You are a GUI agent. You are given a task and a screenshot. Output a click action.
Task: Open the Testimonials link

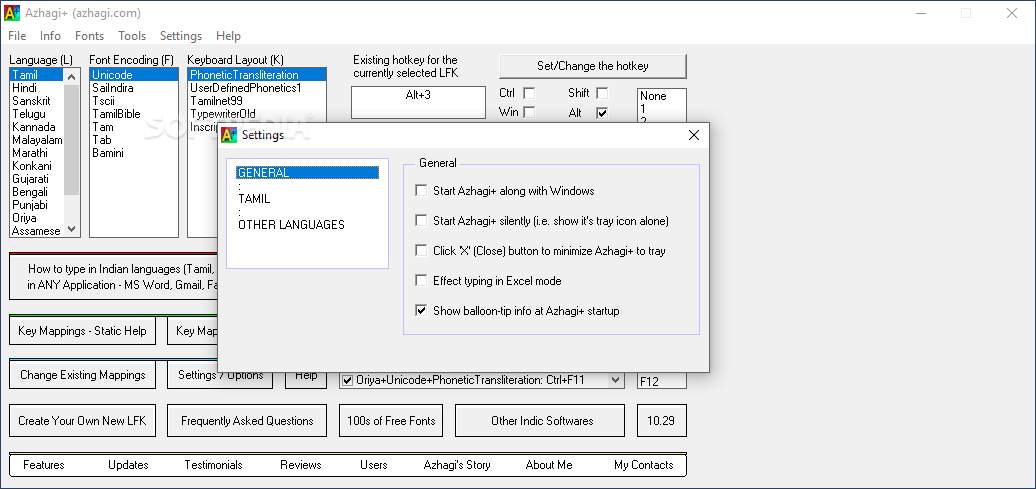(213, 465)
